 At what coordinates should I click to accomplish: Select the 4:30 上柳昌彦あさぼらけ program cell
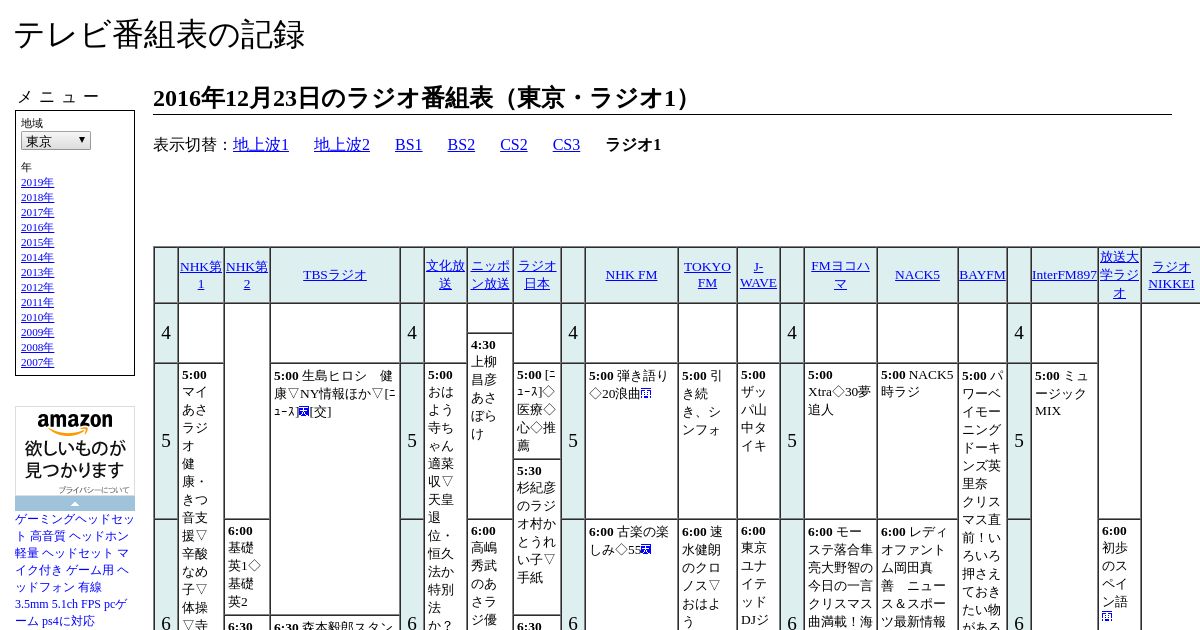point(490,425)
